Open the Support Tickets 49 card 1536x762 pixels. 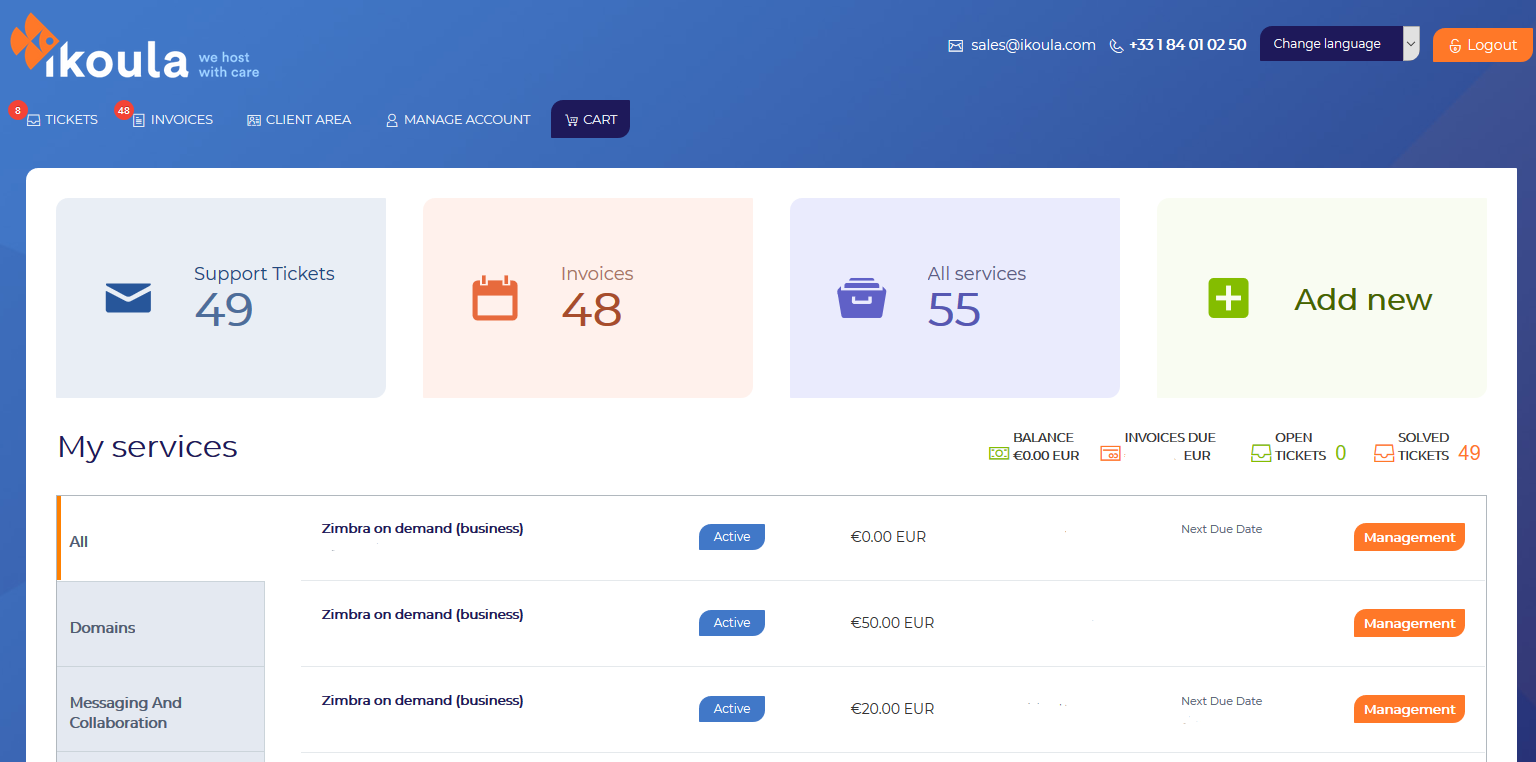click(x=221, y=298)
